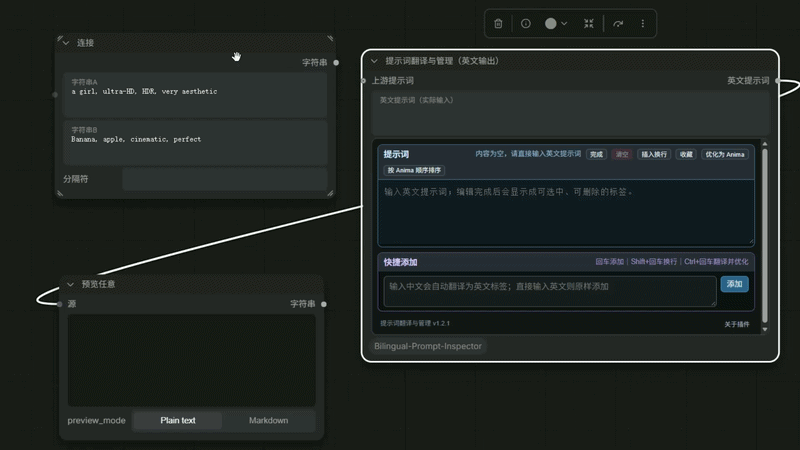
Task: Open more options three-dot menu
Action: point(642,23)
